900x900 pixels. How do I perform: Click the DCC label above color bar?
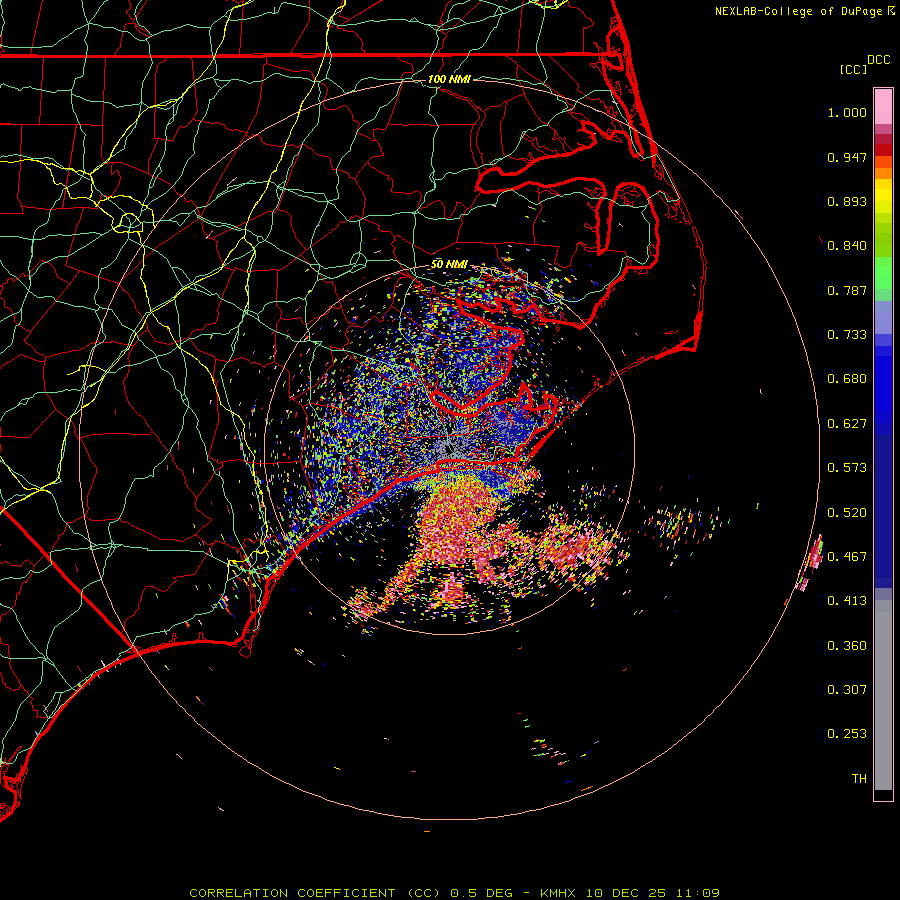tap(878, 60)
